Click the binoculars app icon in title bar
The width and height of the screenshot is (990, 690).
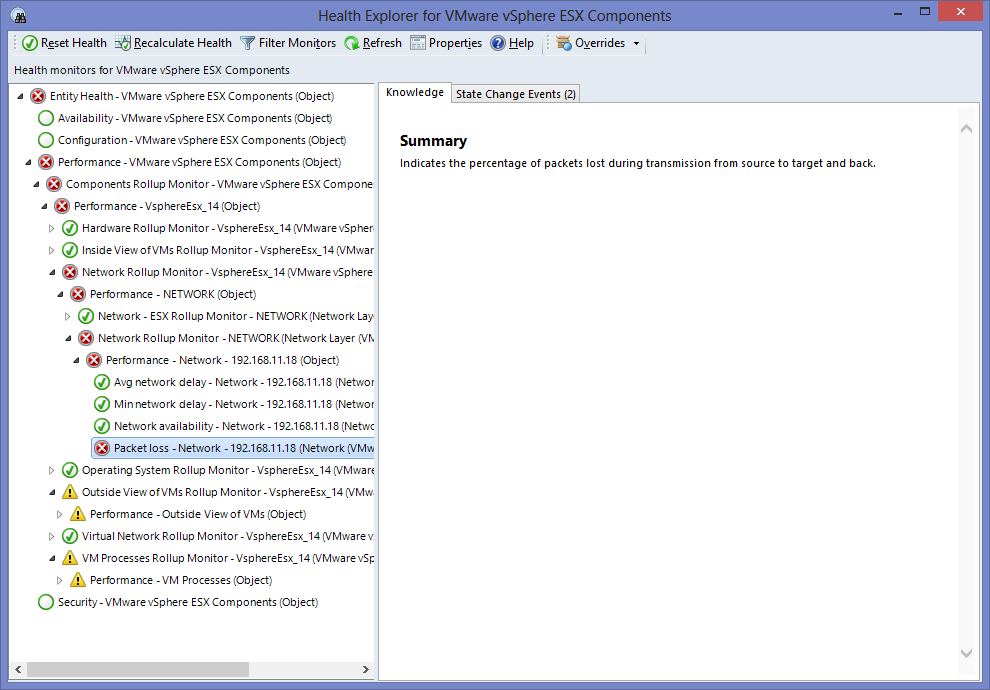(19, 16)
